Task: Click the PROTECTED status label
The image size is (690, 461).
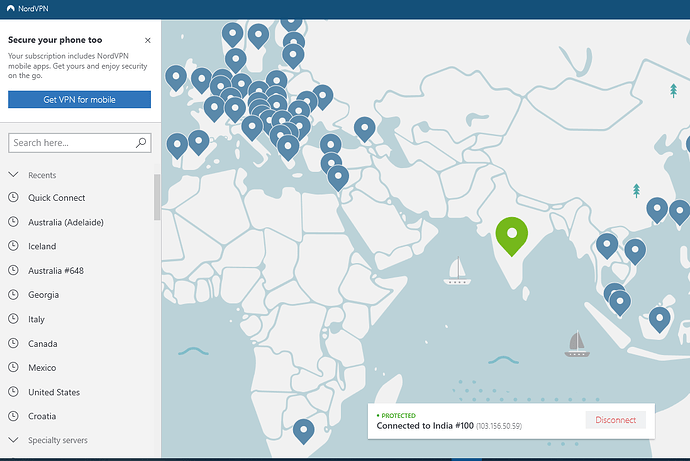Action: [398, 415]
